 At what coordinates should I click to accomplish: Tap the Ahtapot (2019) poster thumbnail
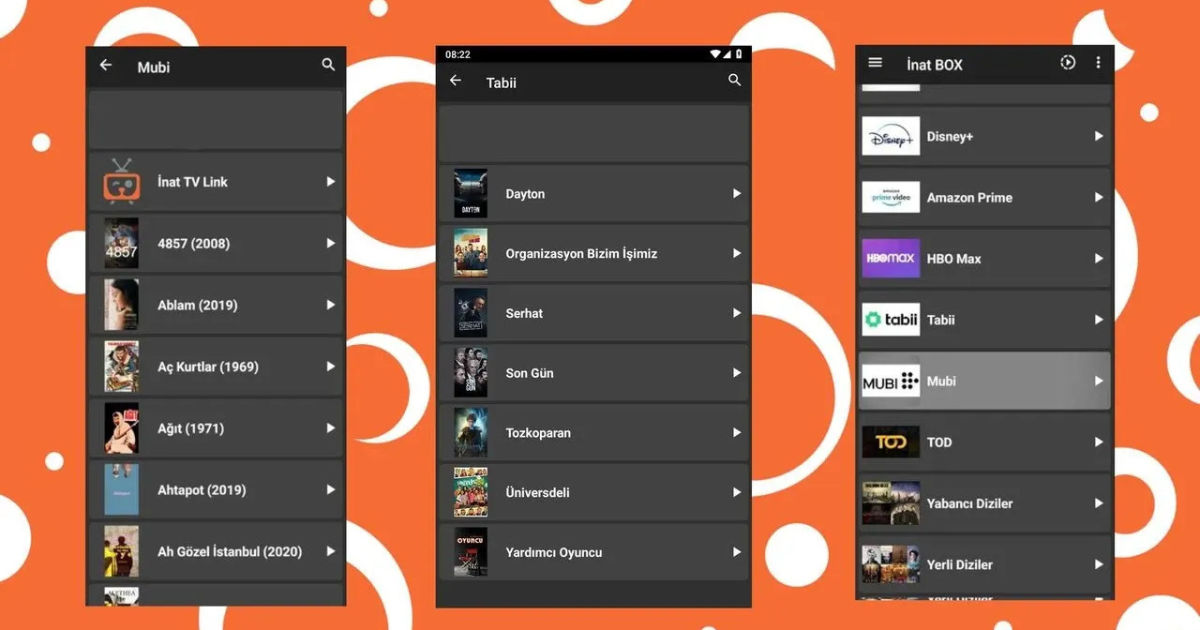tap(122, 490)
